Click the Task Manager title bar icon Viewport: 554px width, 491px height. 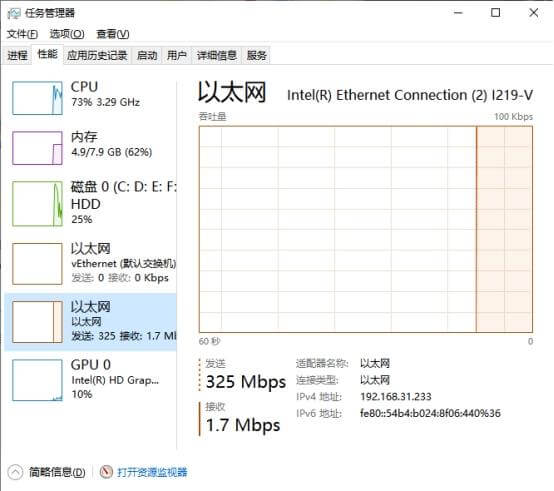point(14,14)
